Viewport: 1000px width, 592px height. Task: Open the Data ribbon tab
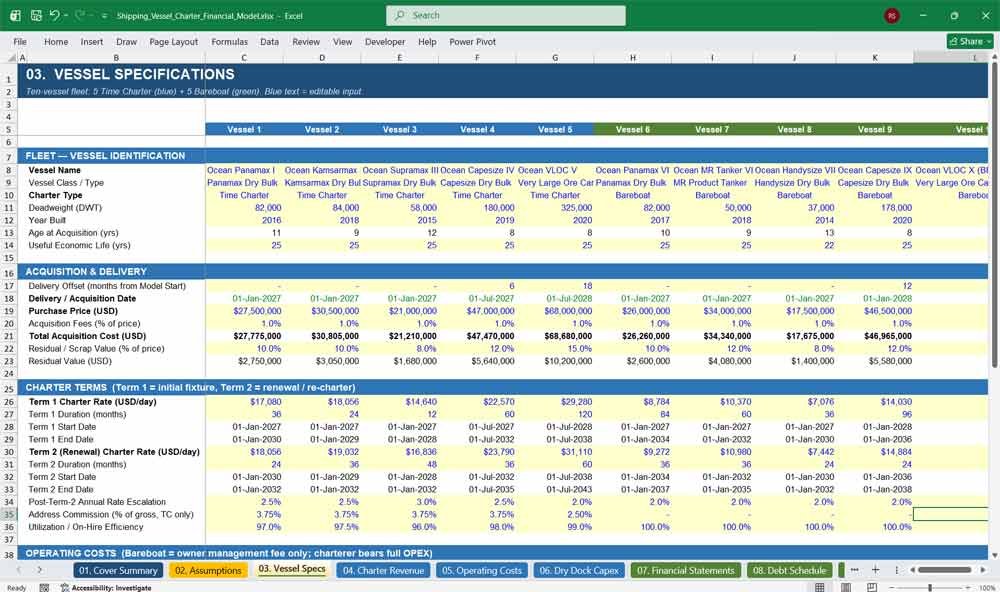click(269, 41)
